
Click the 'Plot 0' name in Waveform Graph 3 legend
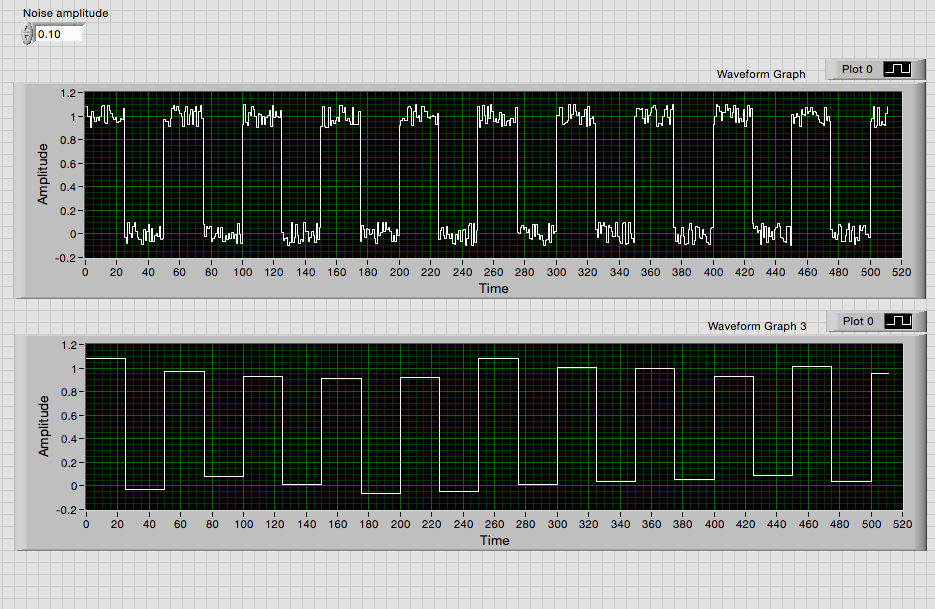[x=858, y=321]
